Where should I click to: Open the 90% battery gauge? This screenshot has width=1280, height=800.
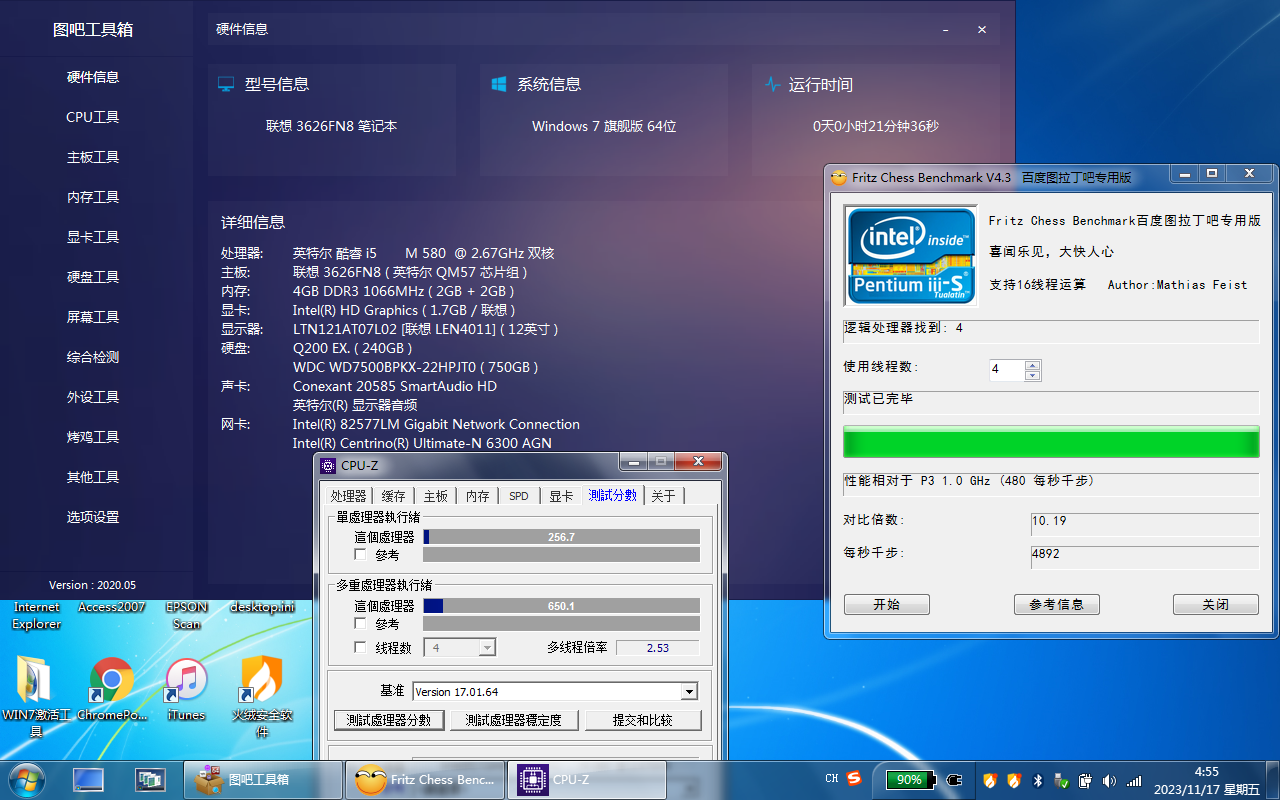tap(910, 780)
